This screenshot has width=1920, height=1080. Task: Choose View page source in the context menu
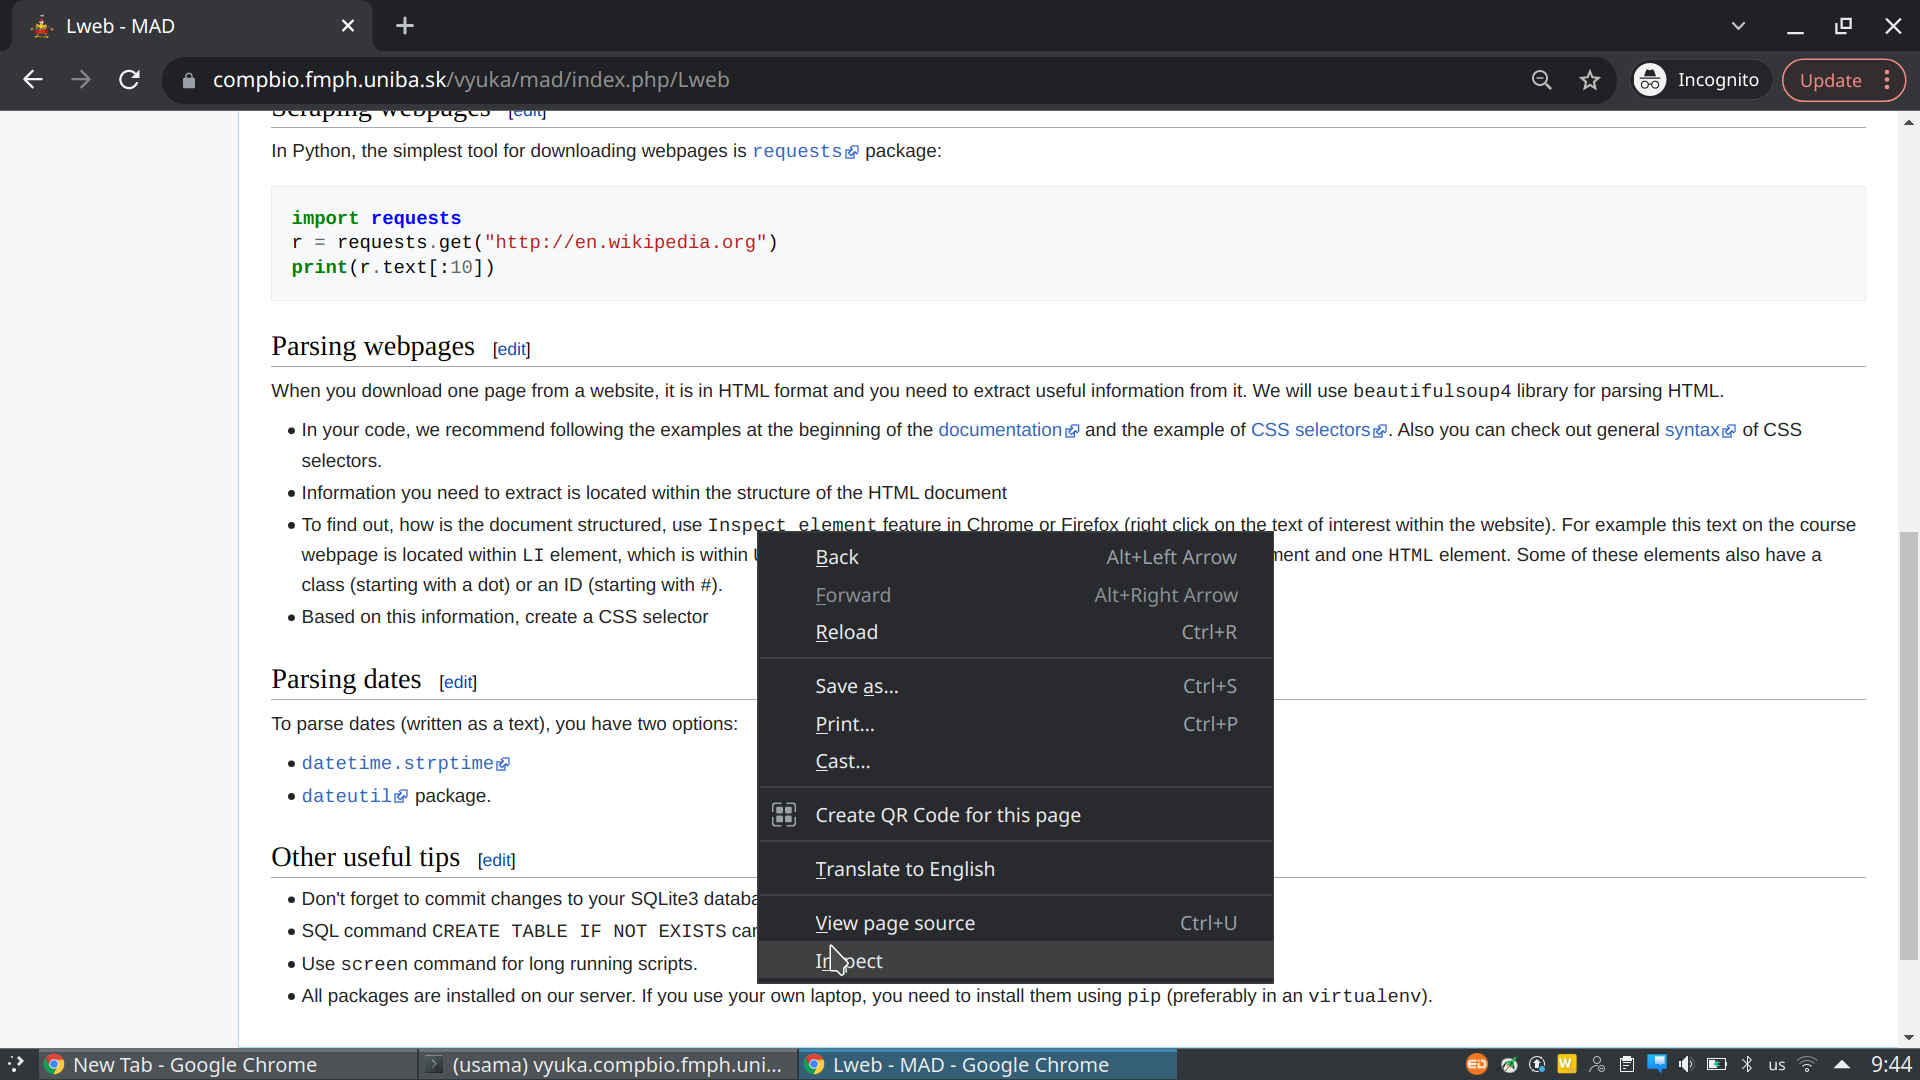pyautogui.click(x=894, y=923)
